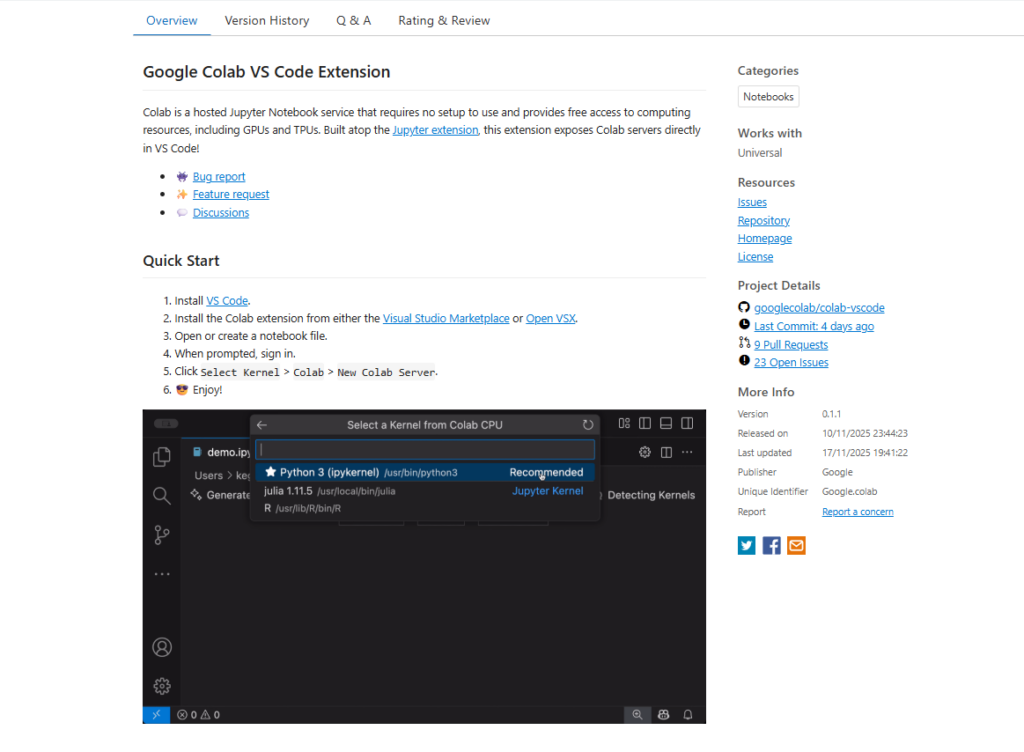The width and height of the screenshot is (1024, 752).
Task: Show more sidebar items via ellipsis
Action: 162,574
